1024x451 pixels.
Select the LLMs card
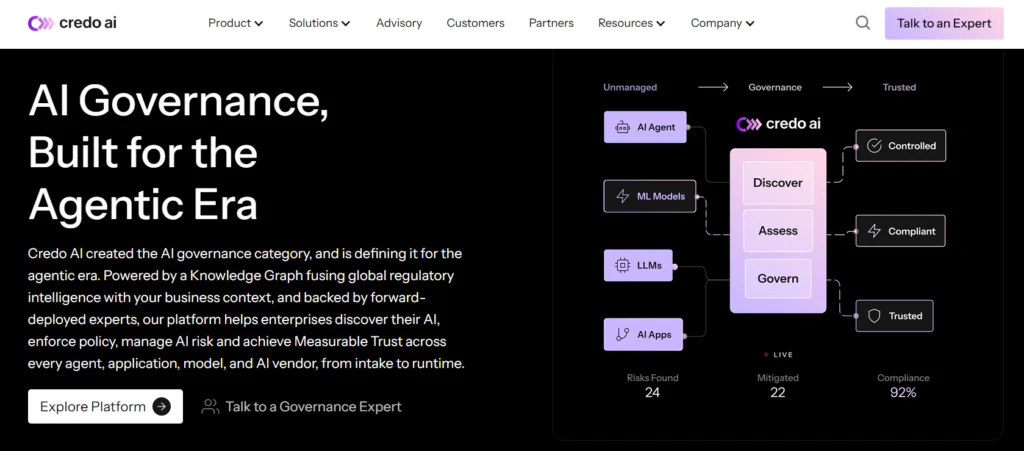click(x=638, y=266)
